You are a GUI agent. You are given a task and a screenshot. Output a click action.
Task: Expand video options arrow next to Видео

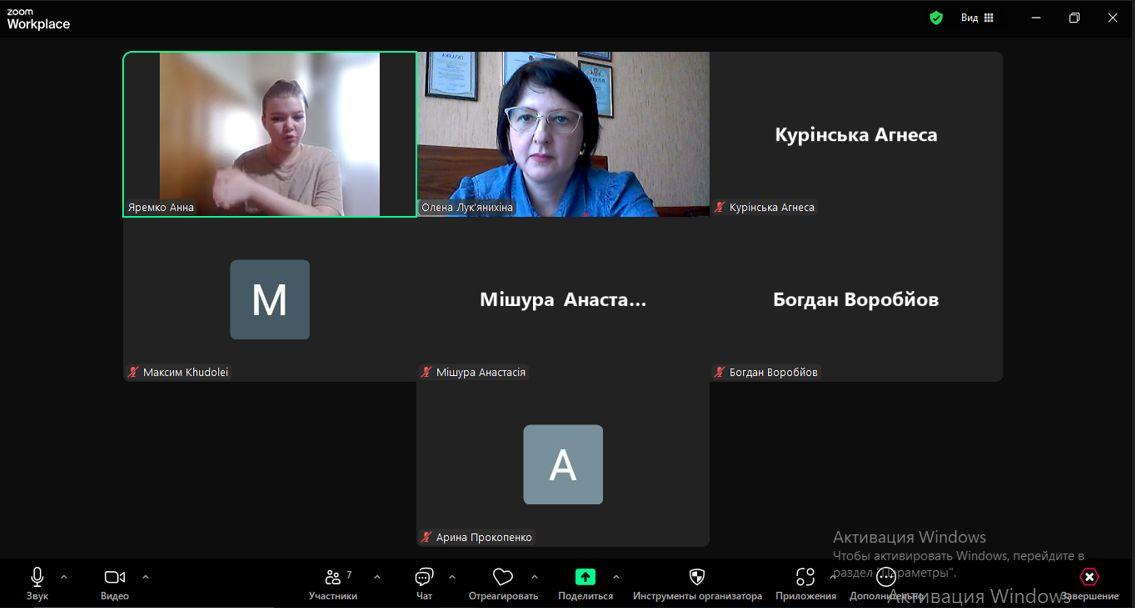(145, 577)
